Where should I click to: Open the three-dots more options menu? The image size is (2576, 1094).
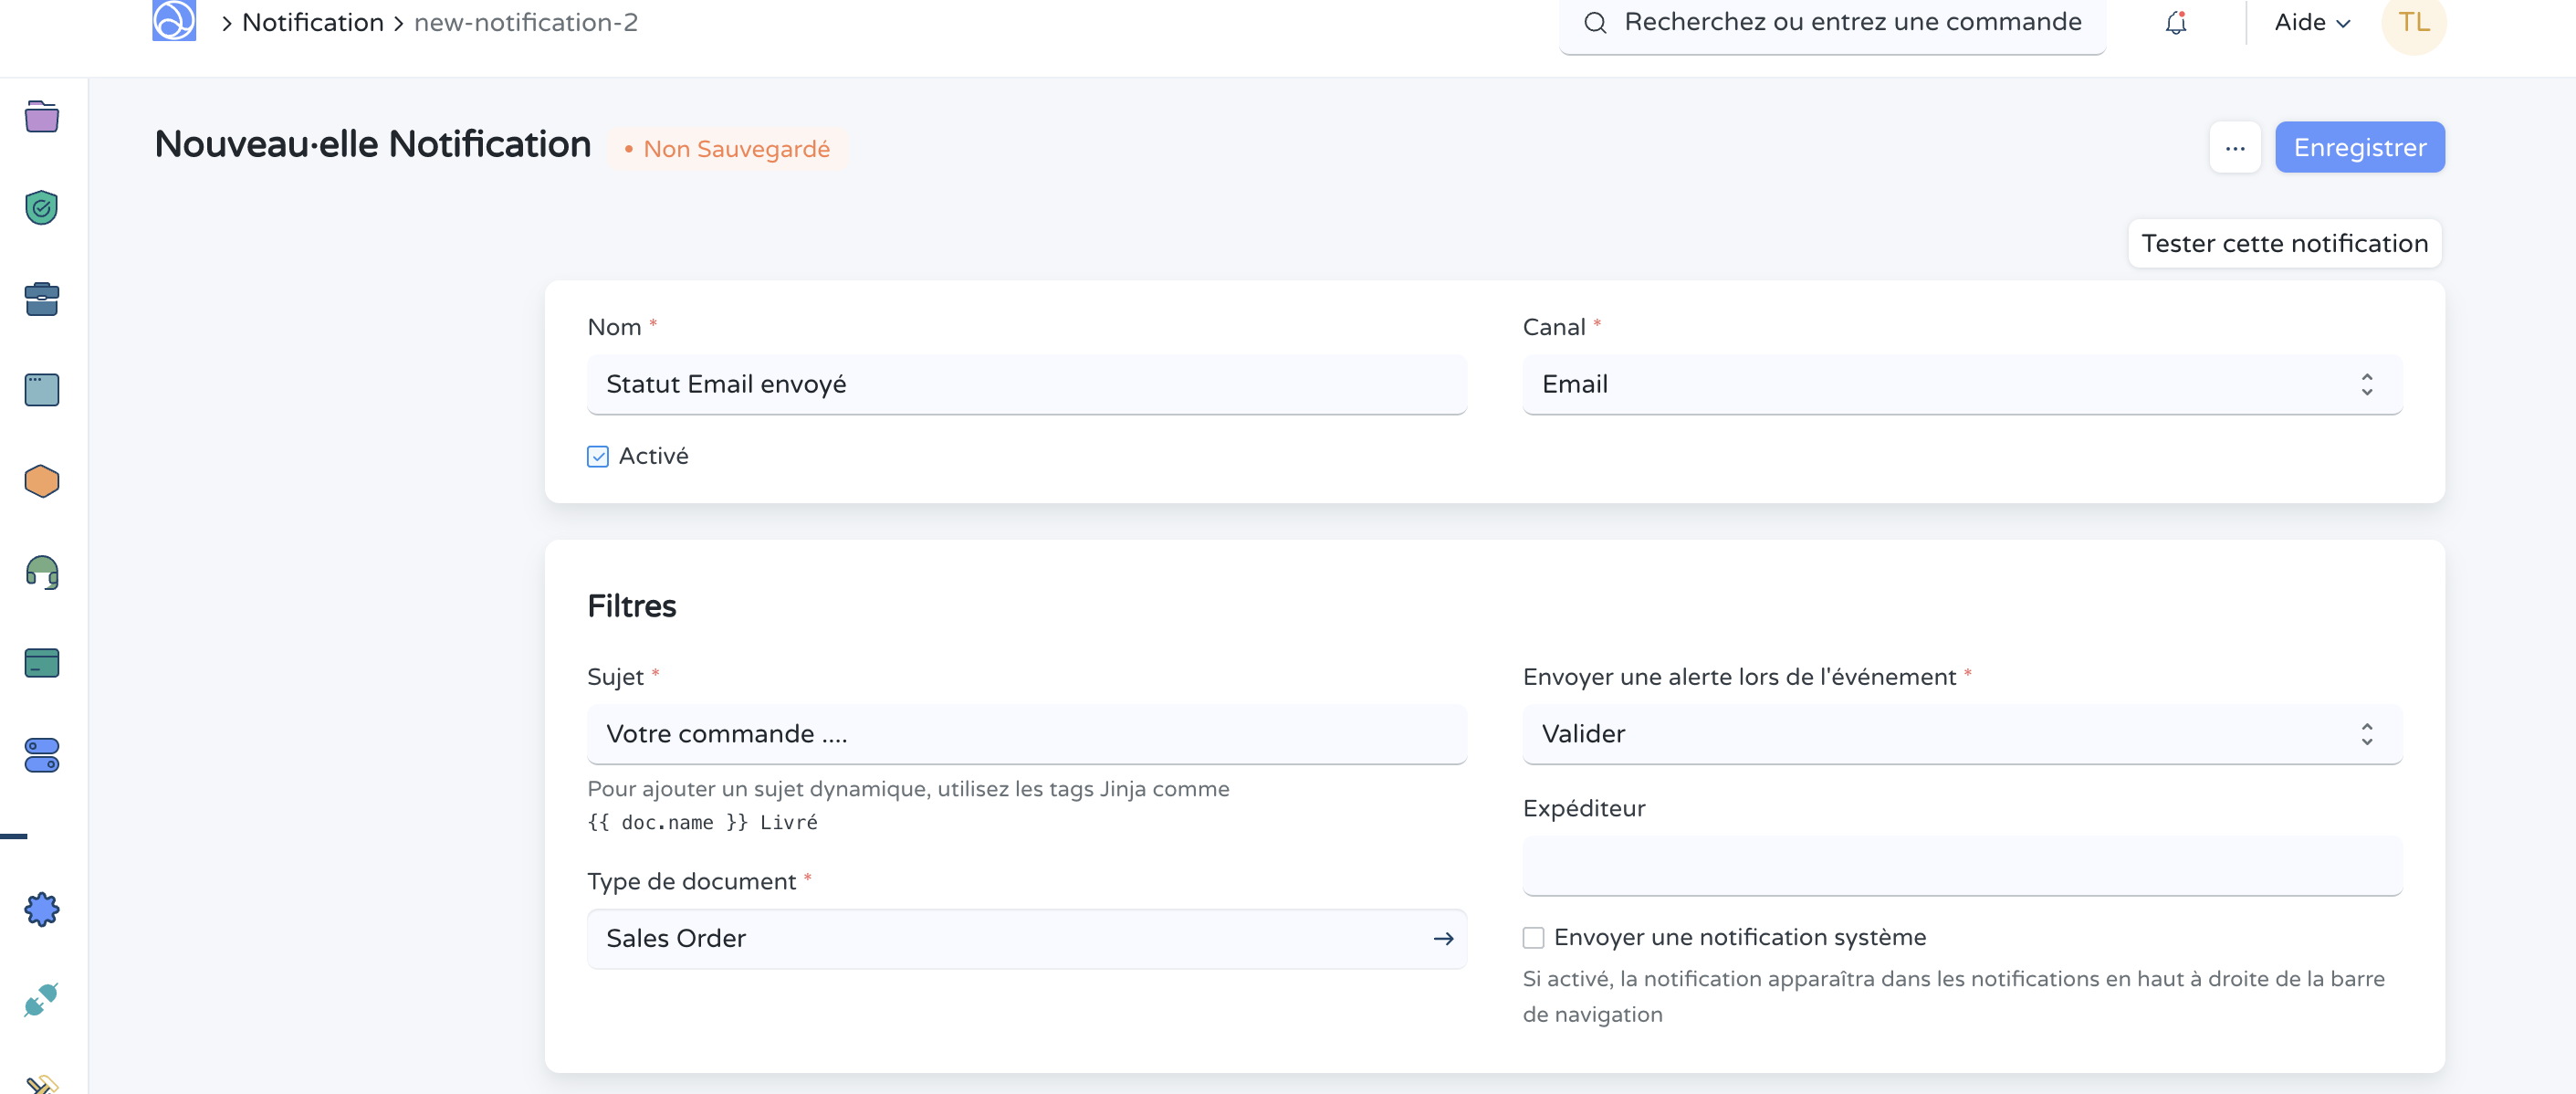pos(2234,148)
